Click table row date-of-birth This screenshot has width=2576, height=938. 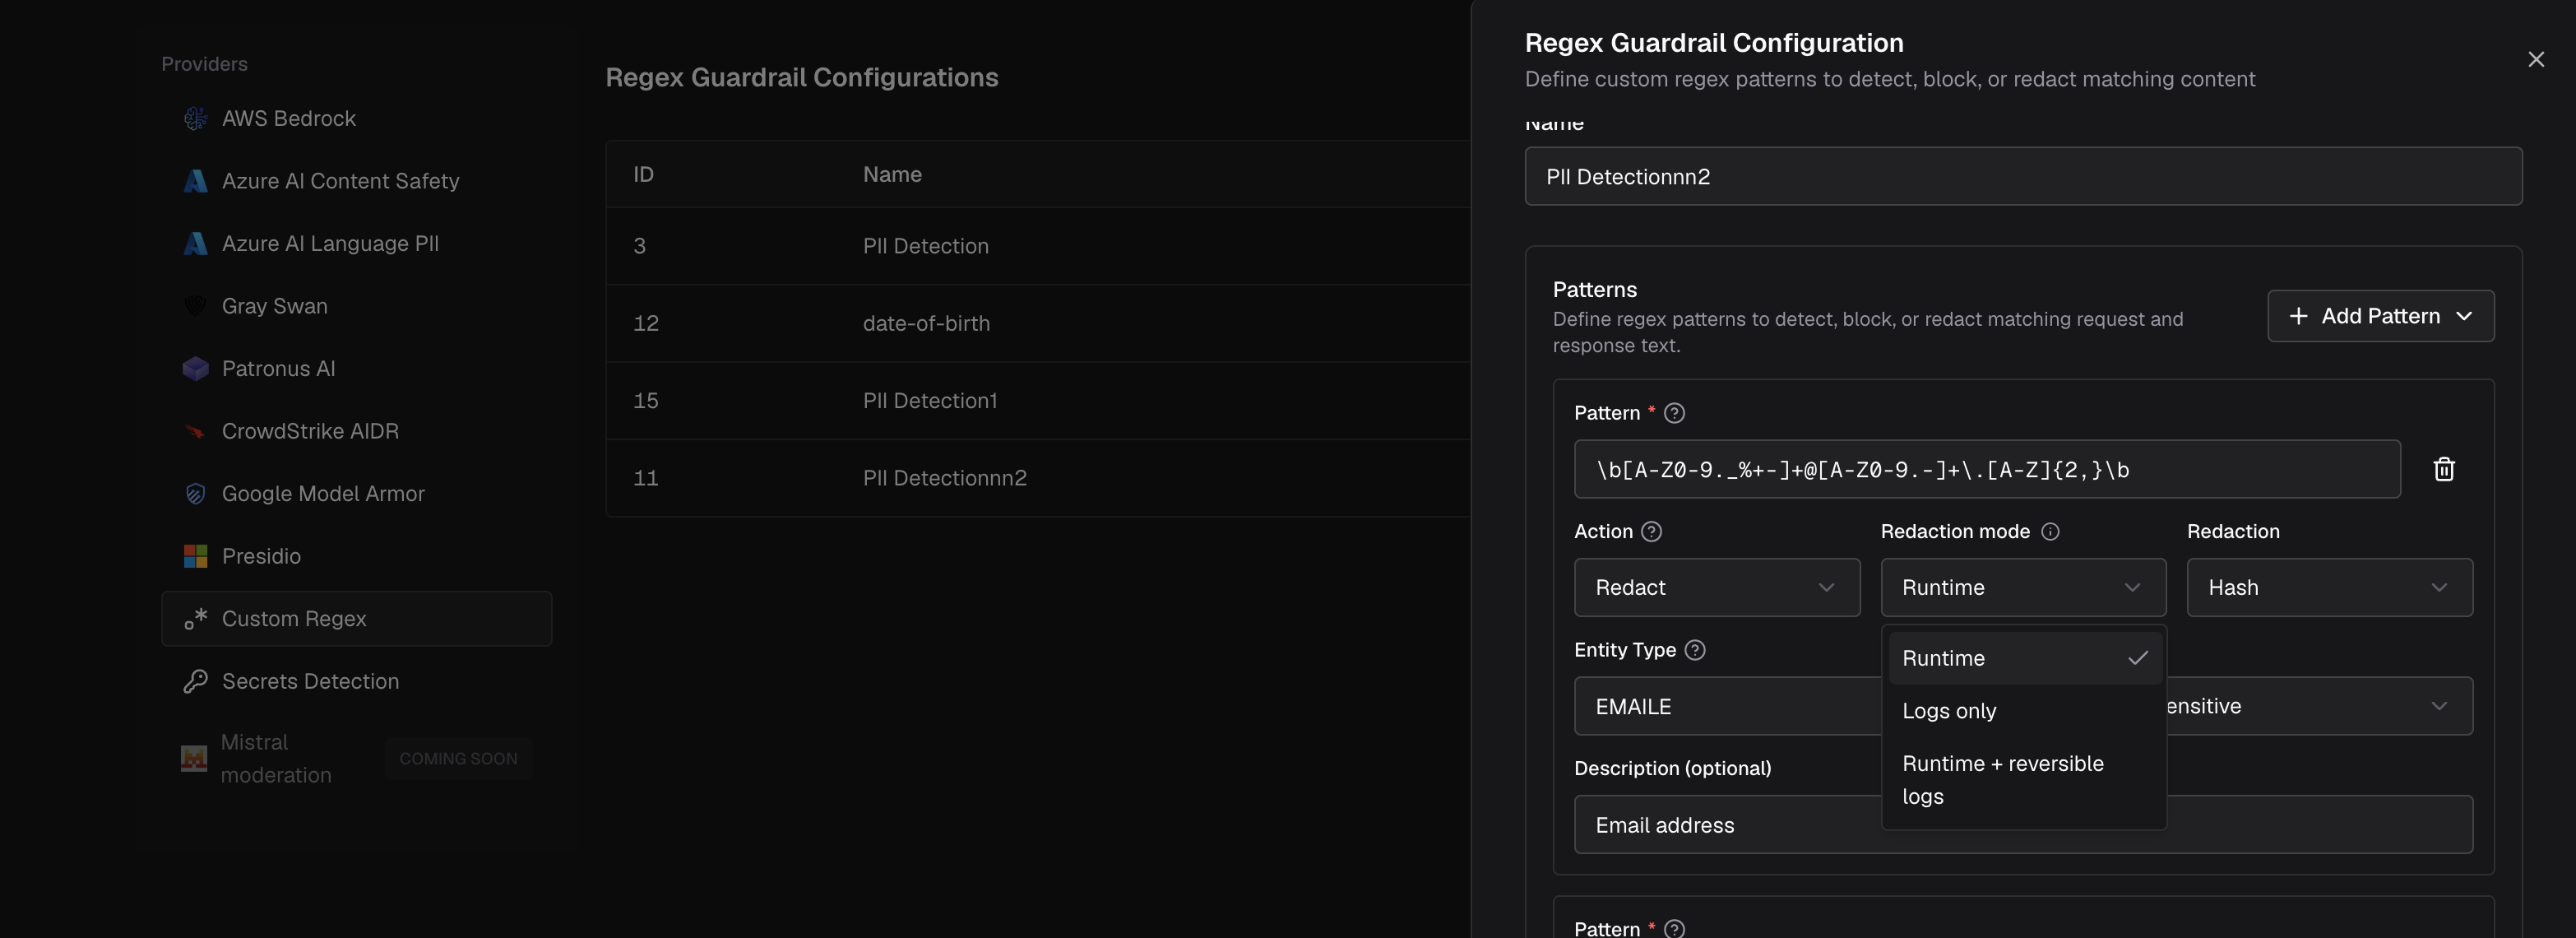(1038, 323)
